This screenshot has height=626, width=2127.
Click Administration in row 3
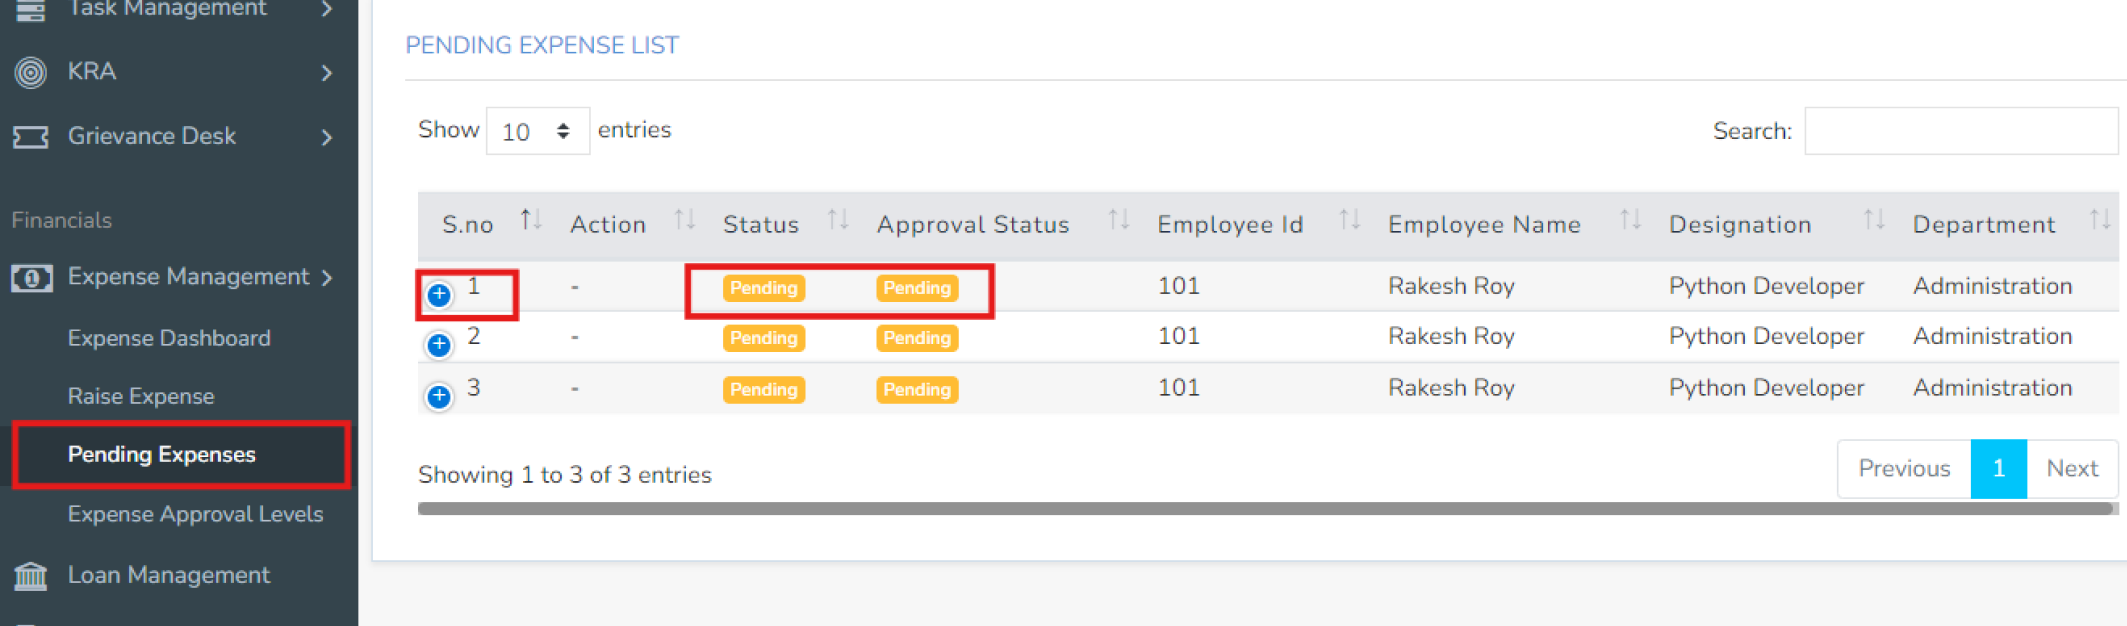click(1992, 388)
